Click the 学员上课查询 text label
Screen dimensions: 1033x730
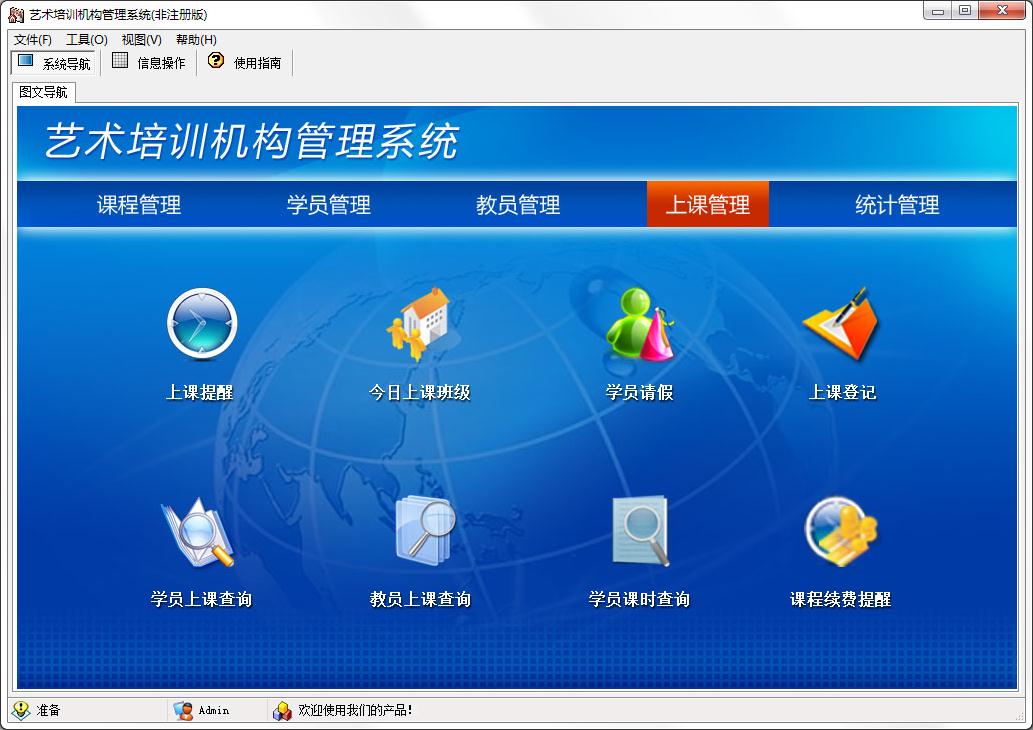click(202, 599)
